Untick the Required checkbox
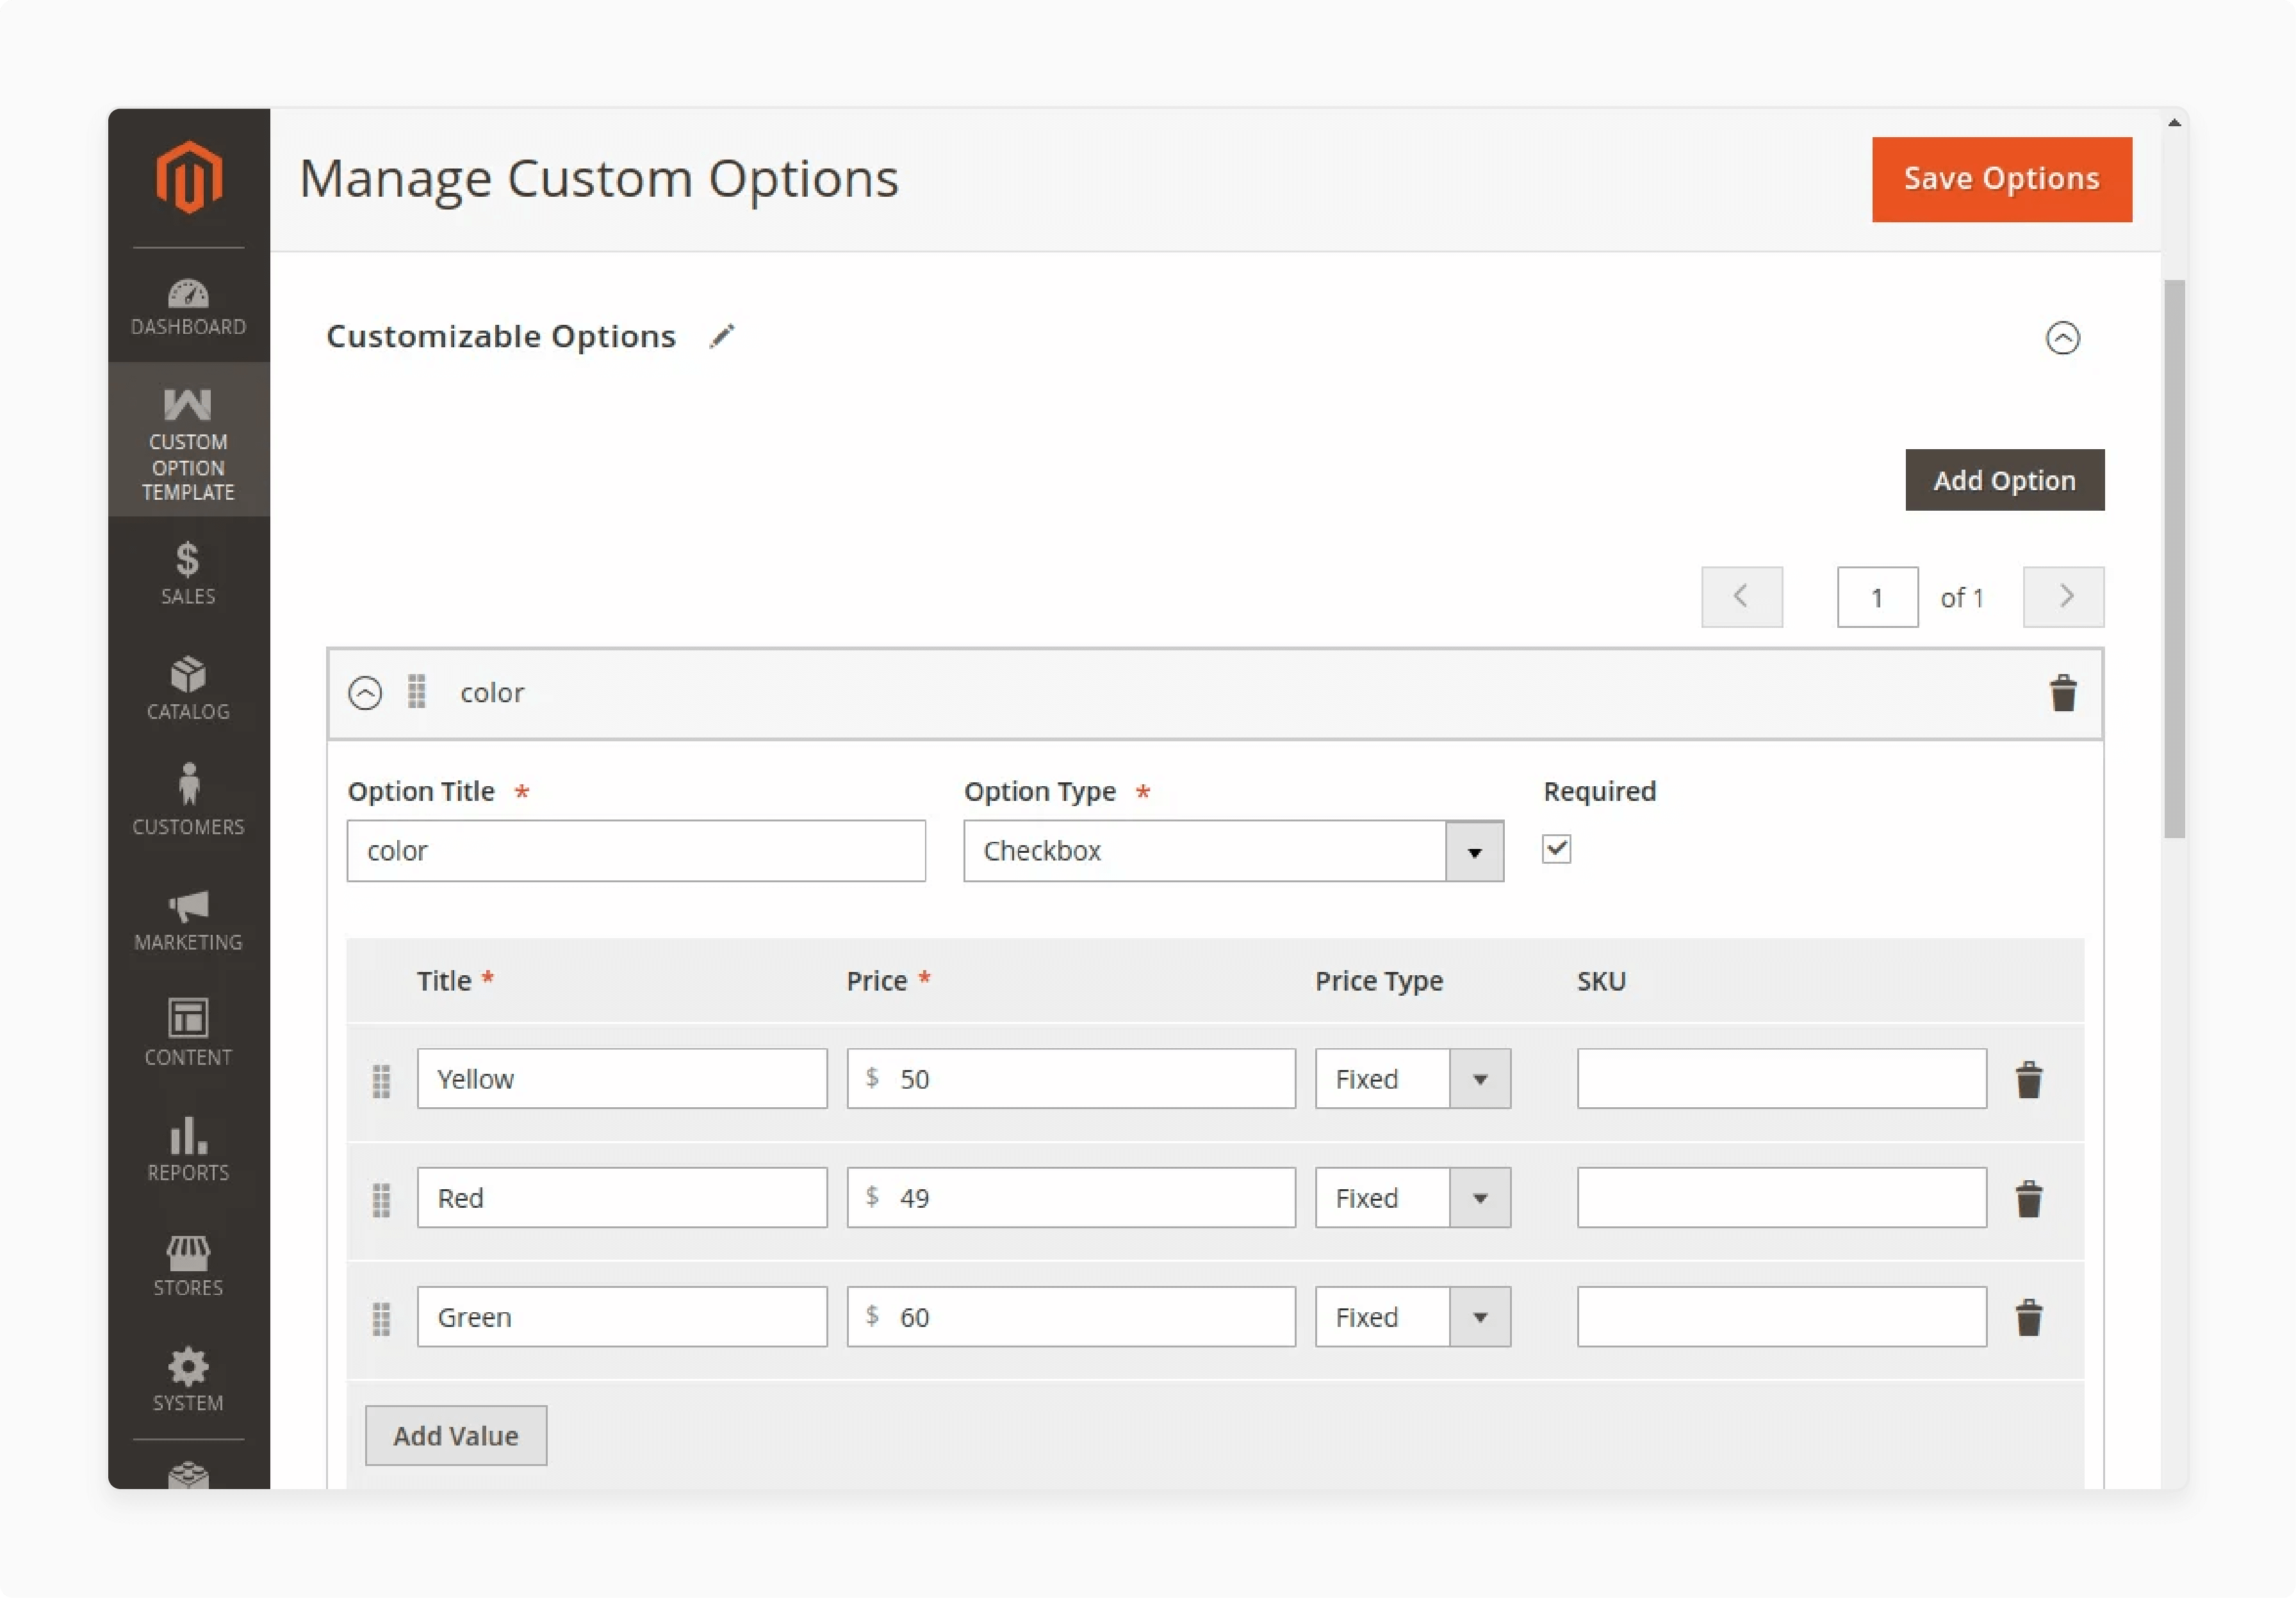This screenshot has width=2296, height=1598. pos(1557,849)
